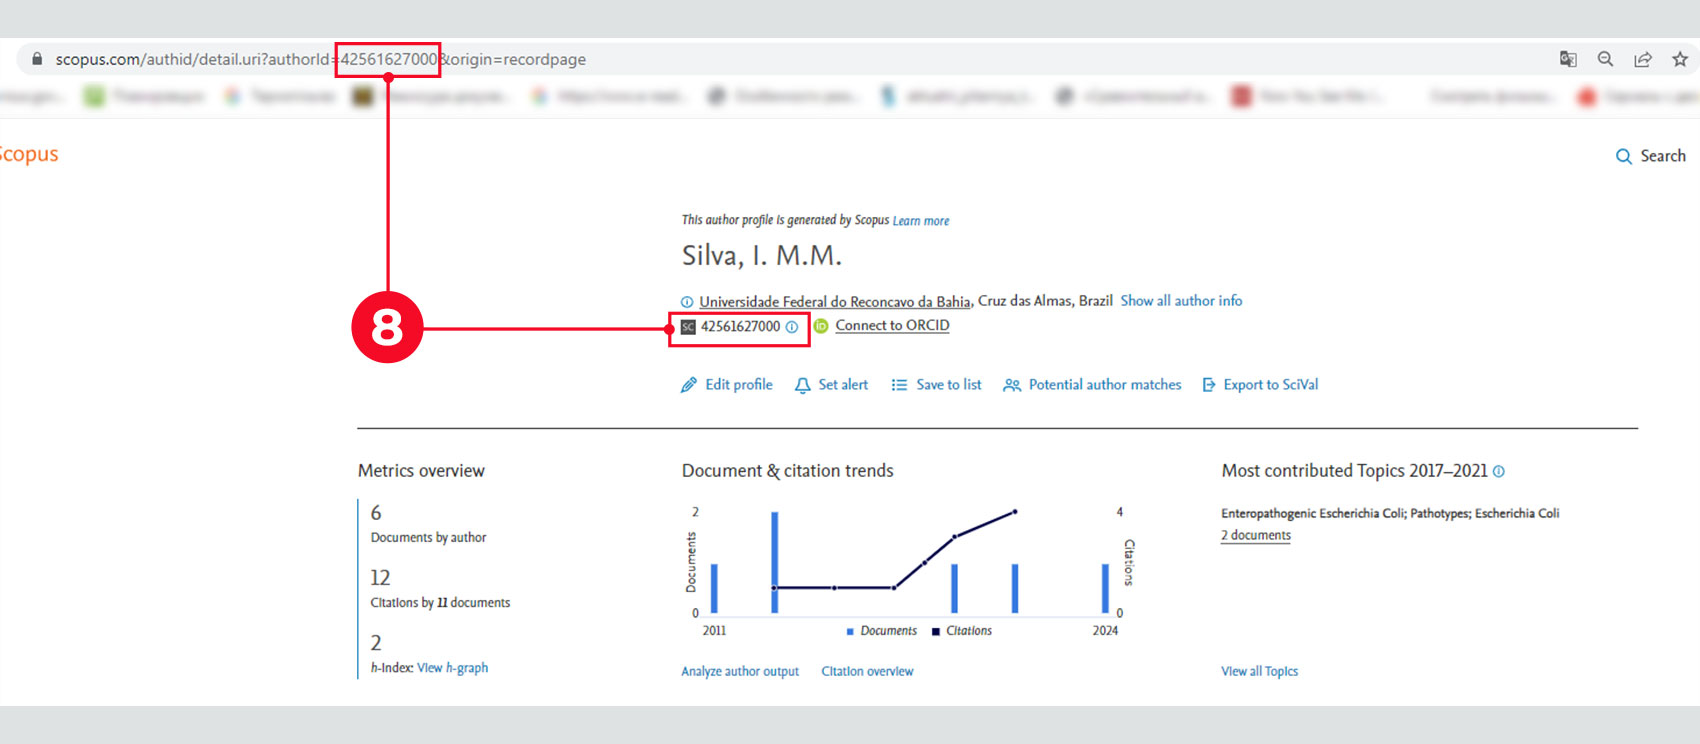Open View all Topics link

1259,672
